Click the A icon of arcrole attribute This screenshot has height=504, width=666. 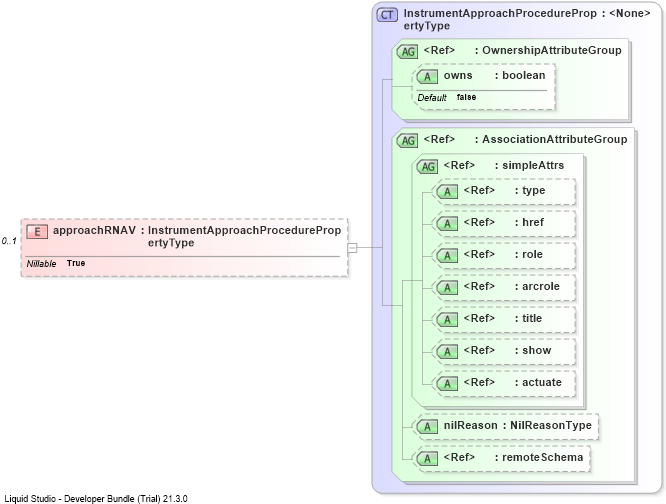pyautogui.click(x=447, y=288)
